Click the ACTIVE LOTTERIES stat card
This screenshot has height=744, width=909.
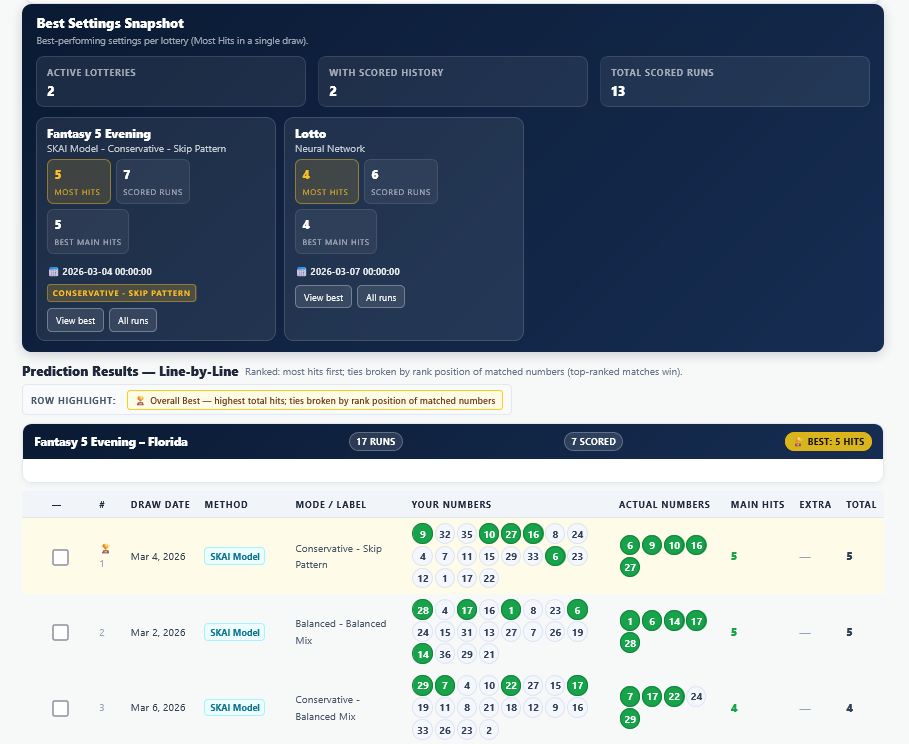[x=170, y=81]
